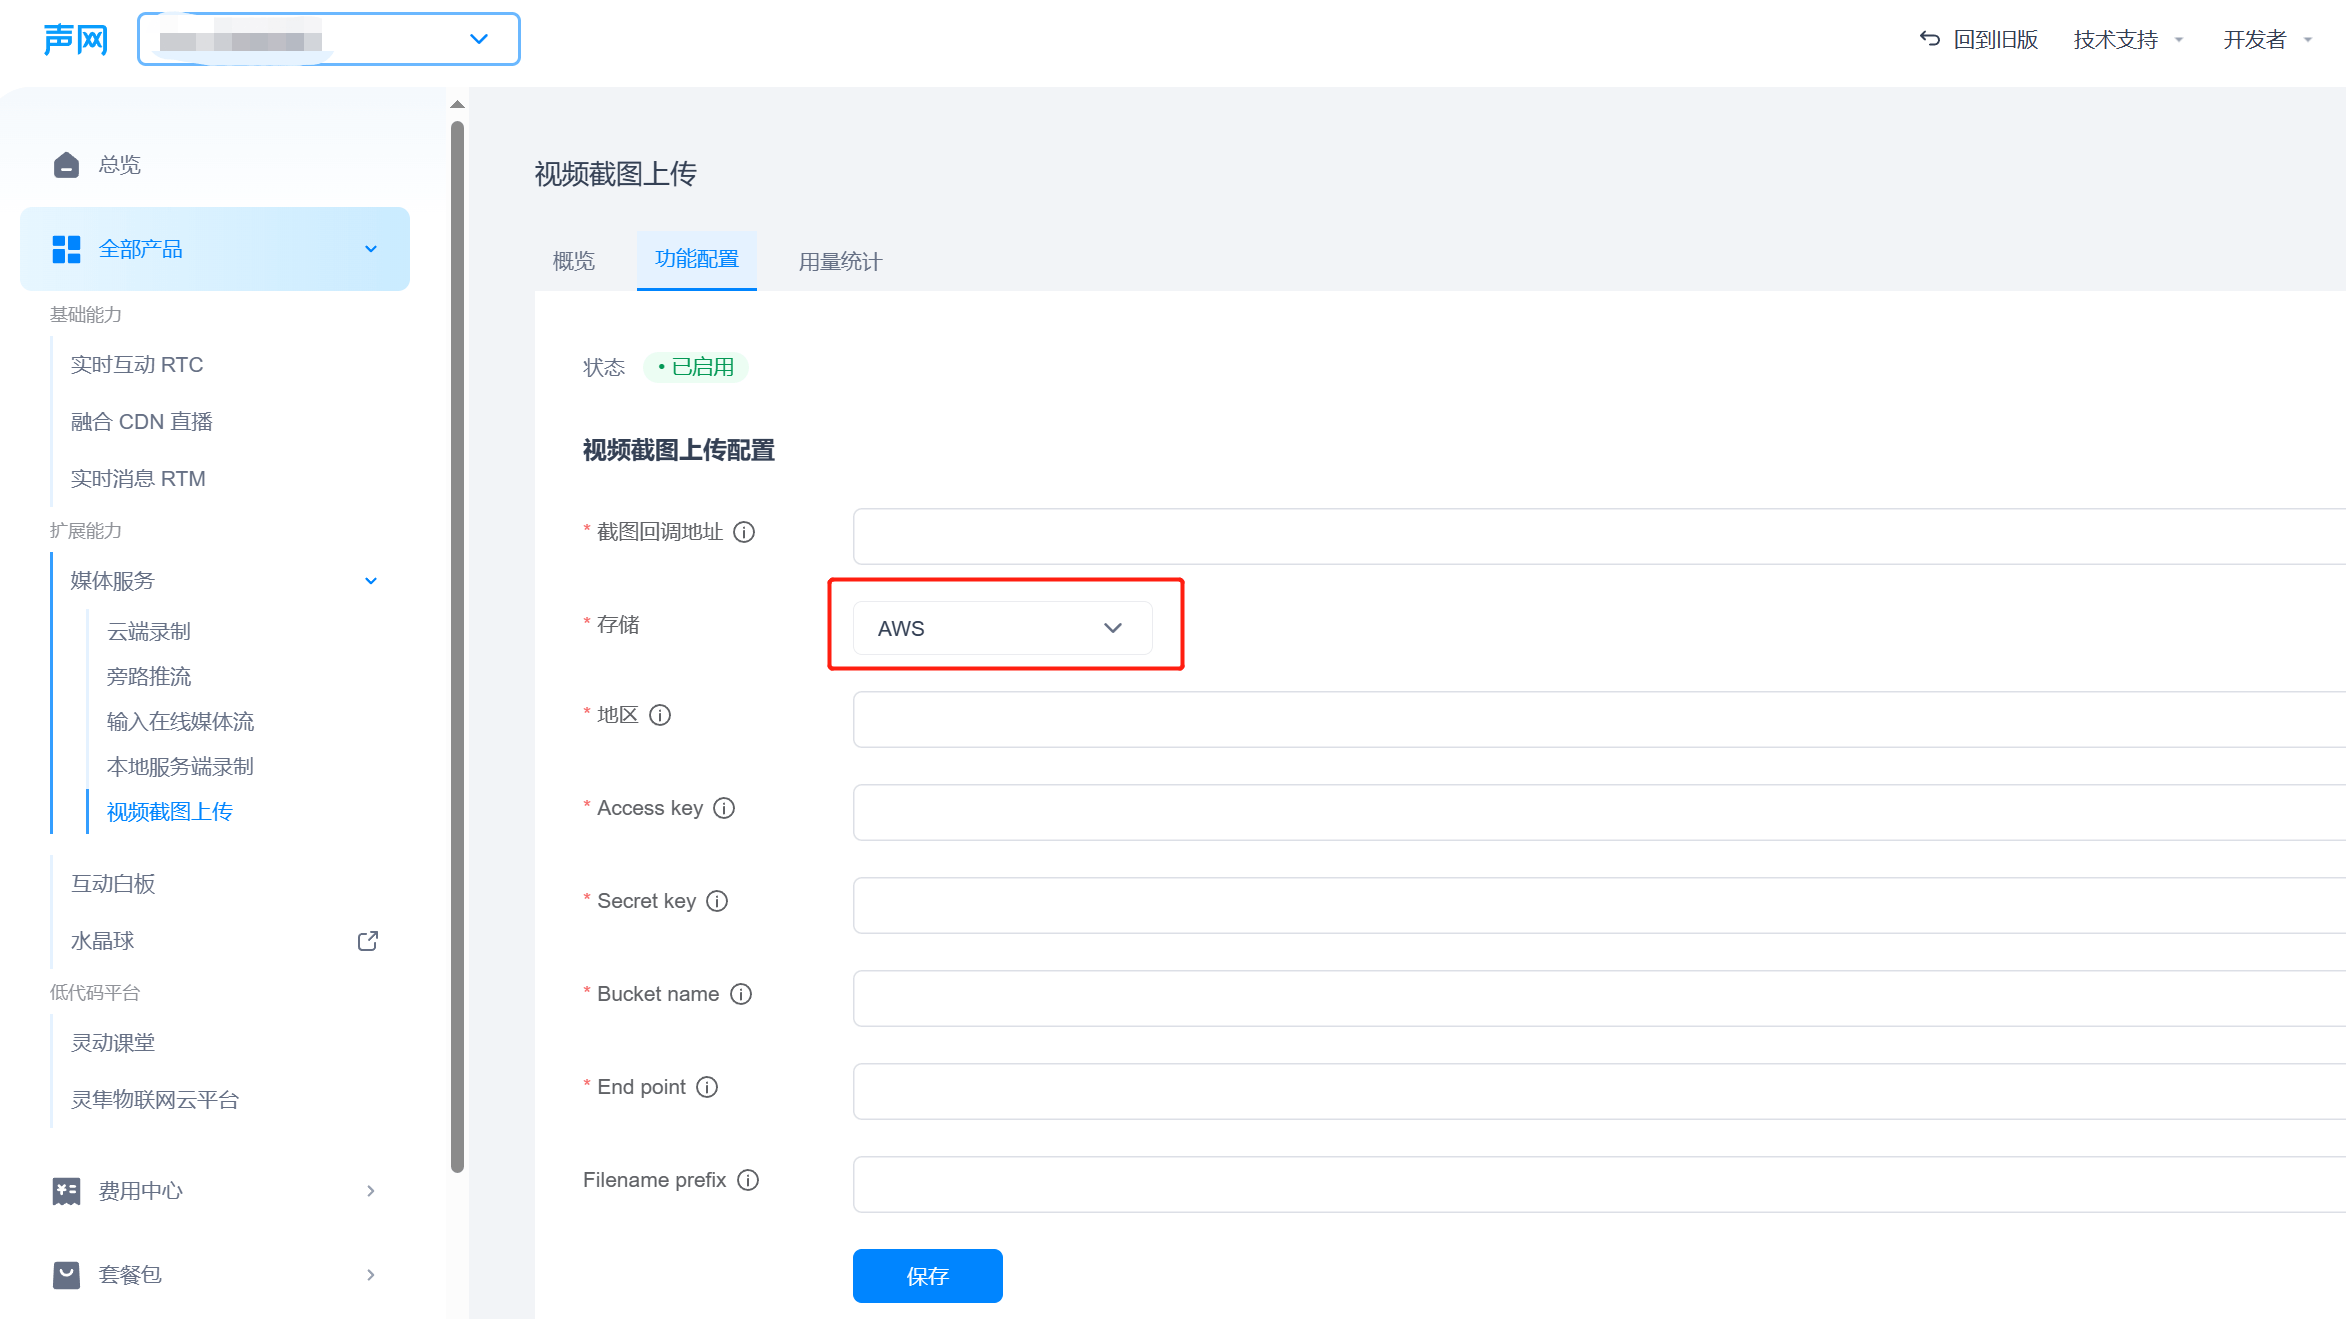Go back to old version link
Image resolution: width=2346 pixels, height=1319 pixels.
coord(1996,39)
